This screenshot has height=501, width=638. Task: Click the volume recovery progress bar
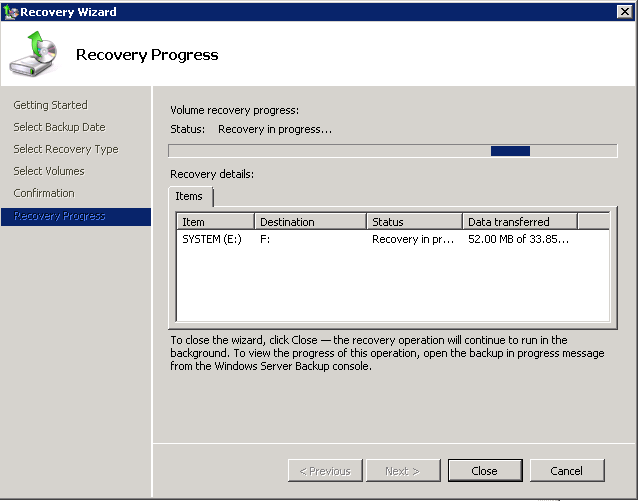393,151
